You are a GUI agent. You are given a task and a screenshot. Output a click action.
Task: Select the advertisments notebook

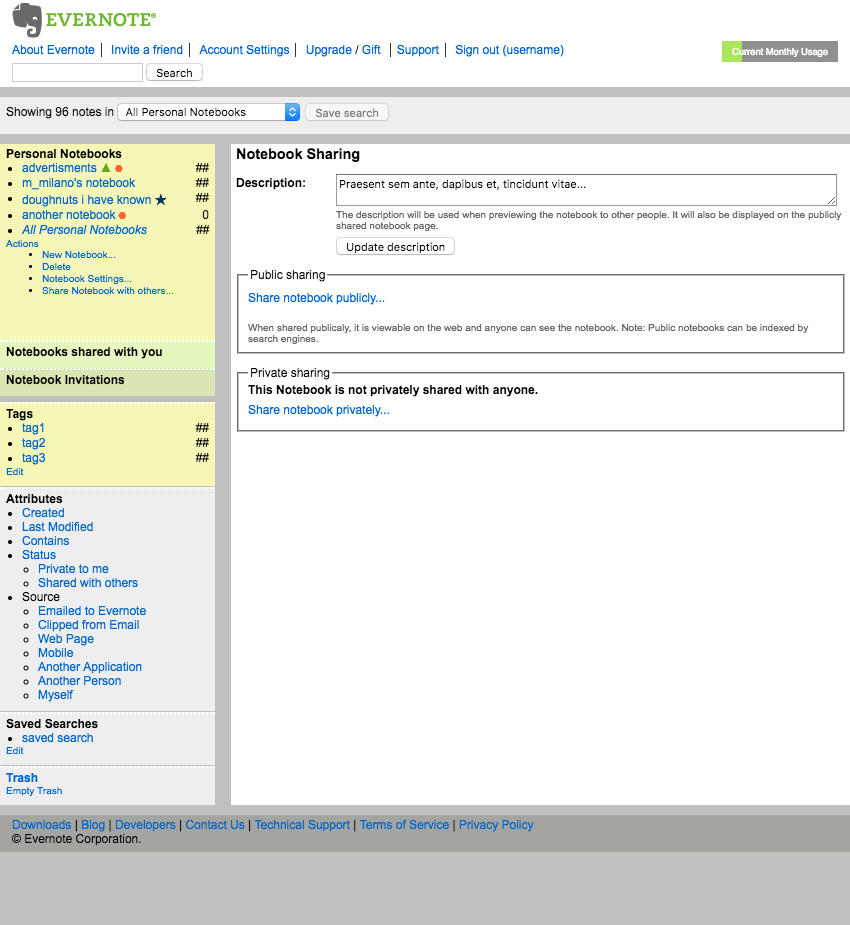click(x=59, y=168)
